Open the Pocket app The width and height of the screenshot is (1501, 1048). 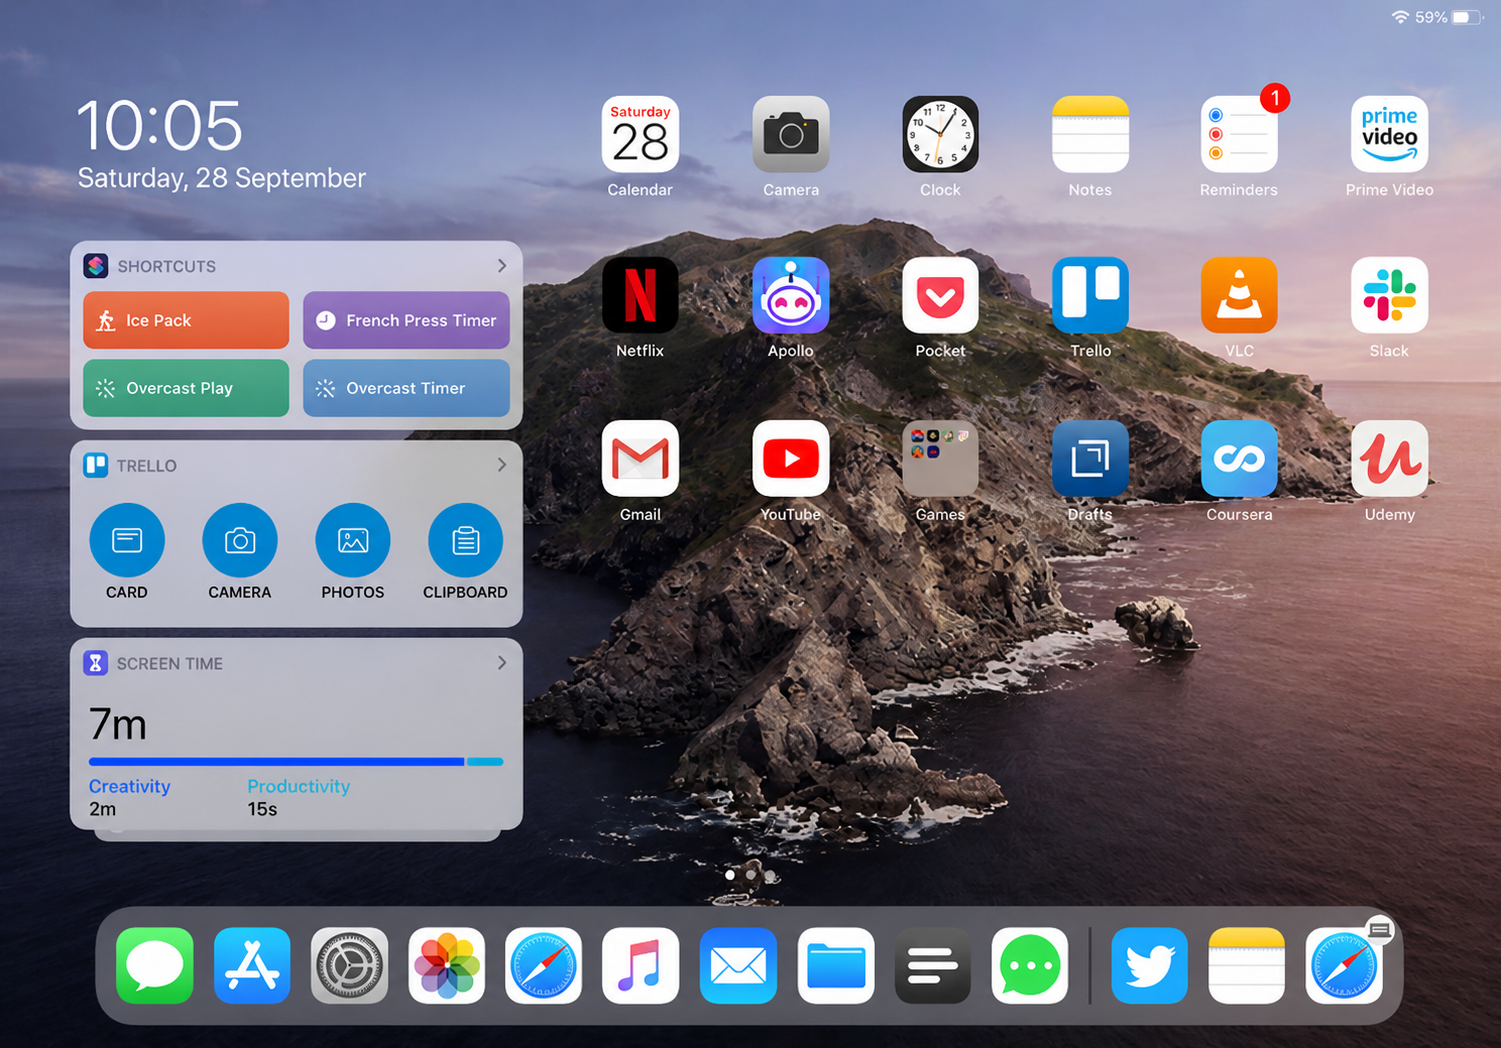[x=940, y=295]
